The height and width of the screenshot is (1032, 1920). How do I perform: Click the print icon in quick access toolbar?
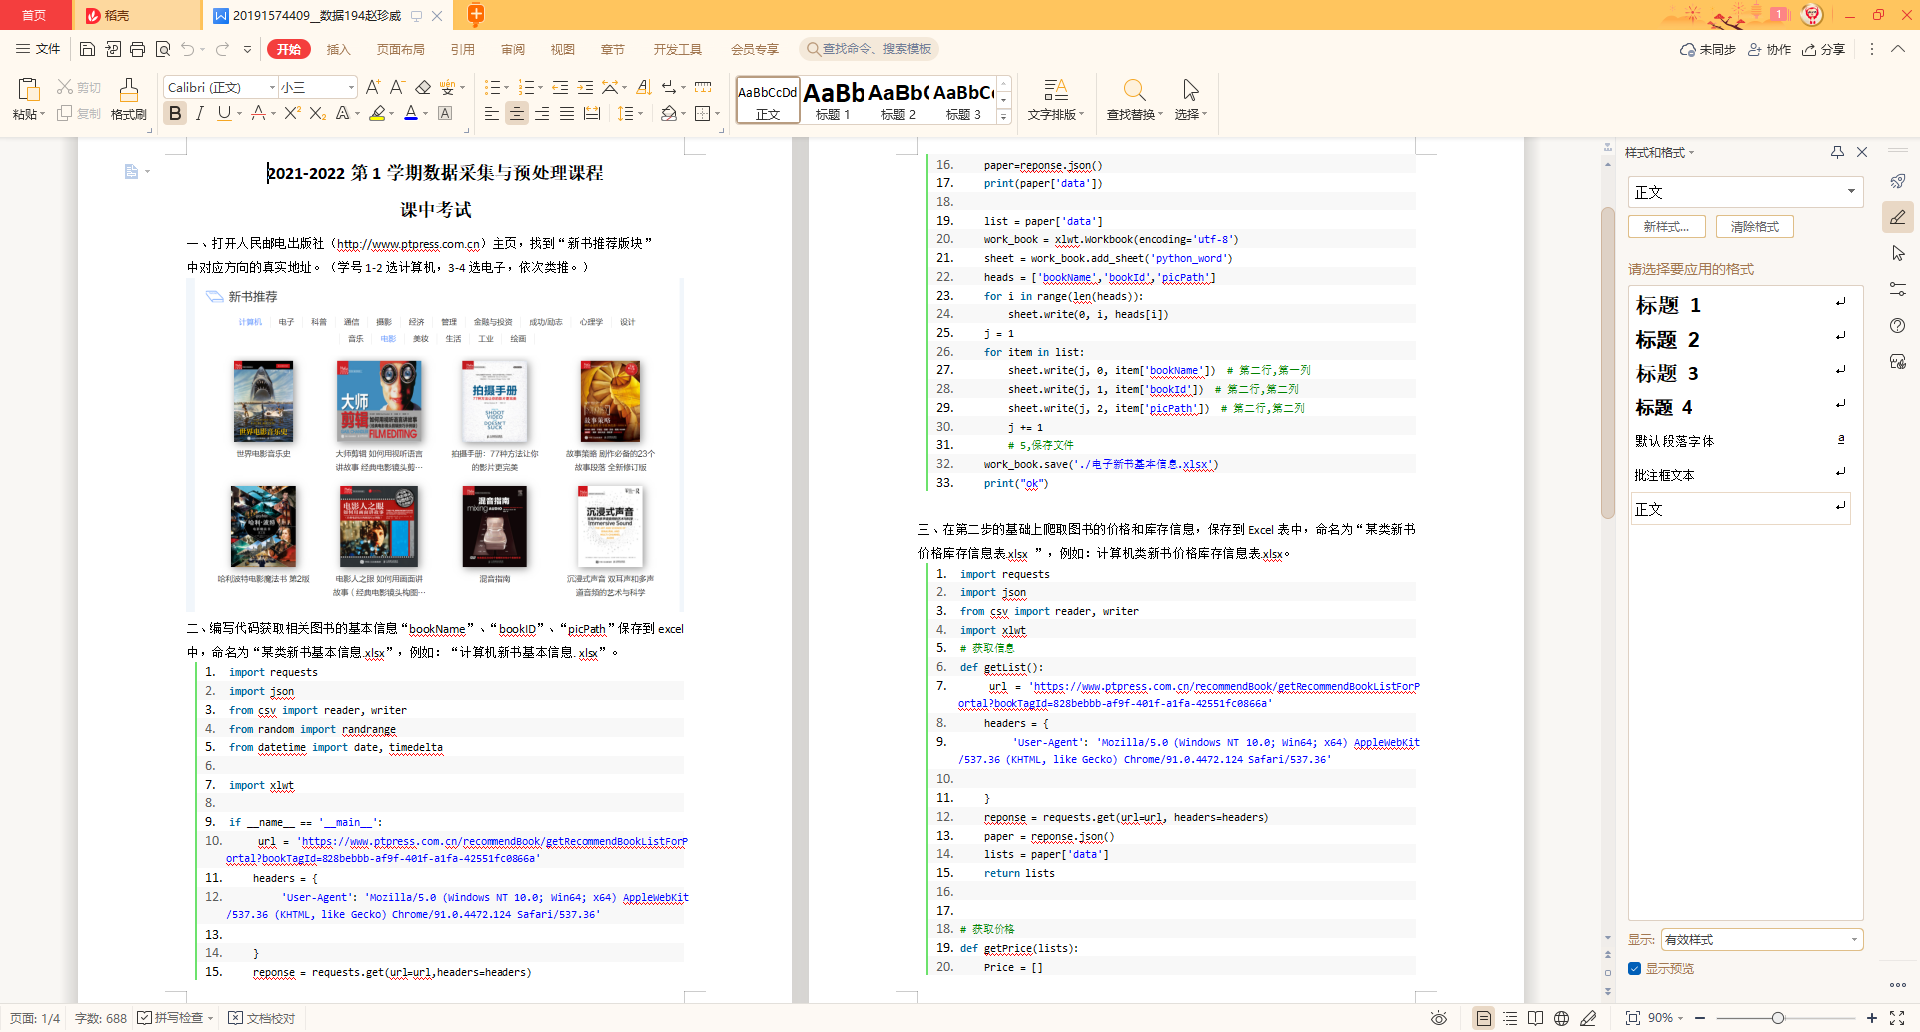point(137,48)
